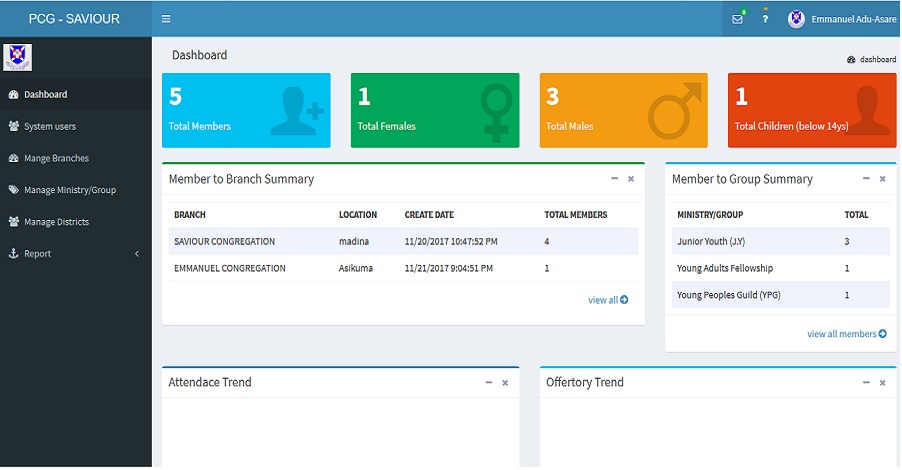Click the Manage Districts people icon

13,221
